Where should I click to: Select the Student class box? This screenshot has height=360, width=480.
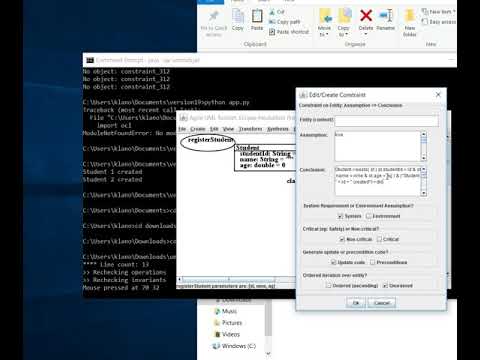click(265, 158)
